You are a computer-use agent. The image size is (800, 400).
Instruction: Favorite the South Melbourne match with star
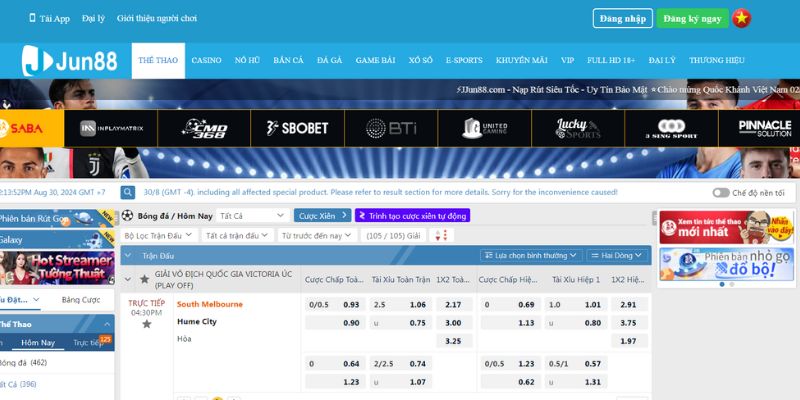(146, 324)
